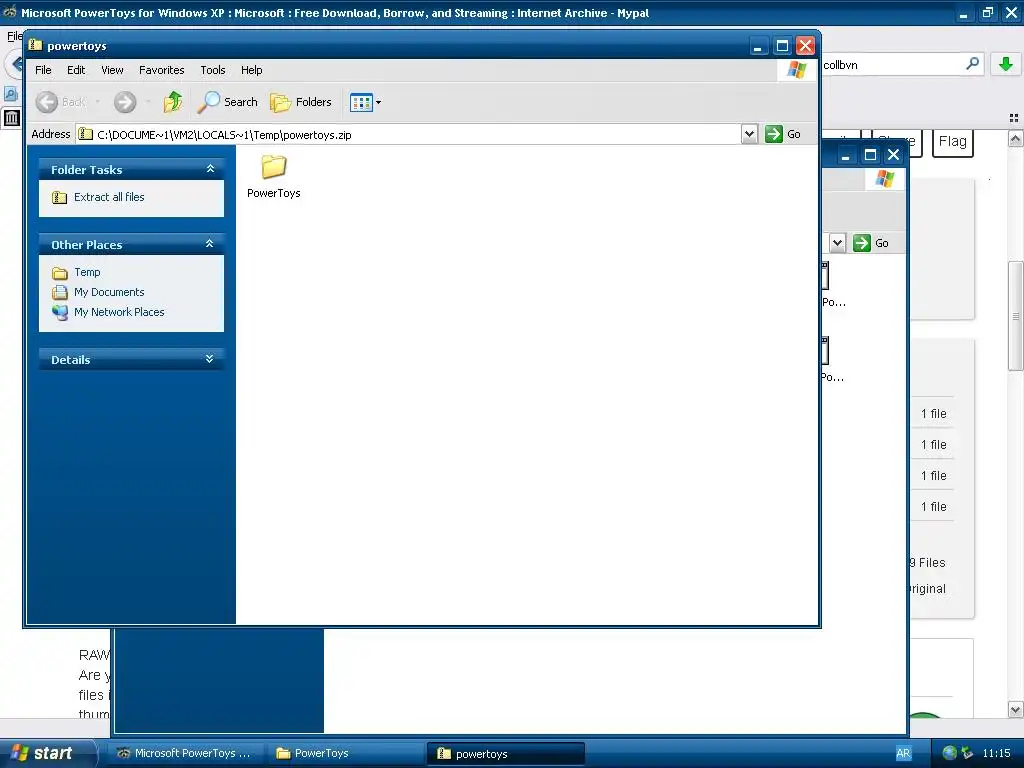Open the Help menu
Viewport: 1024px width, 768px height.
(251, 70)
